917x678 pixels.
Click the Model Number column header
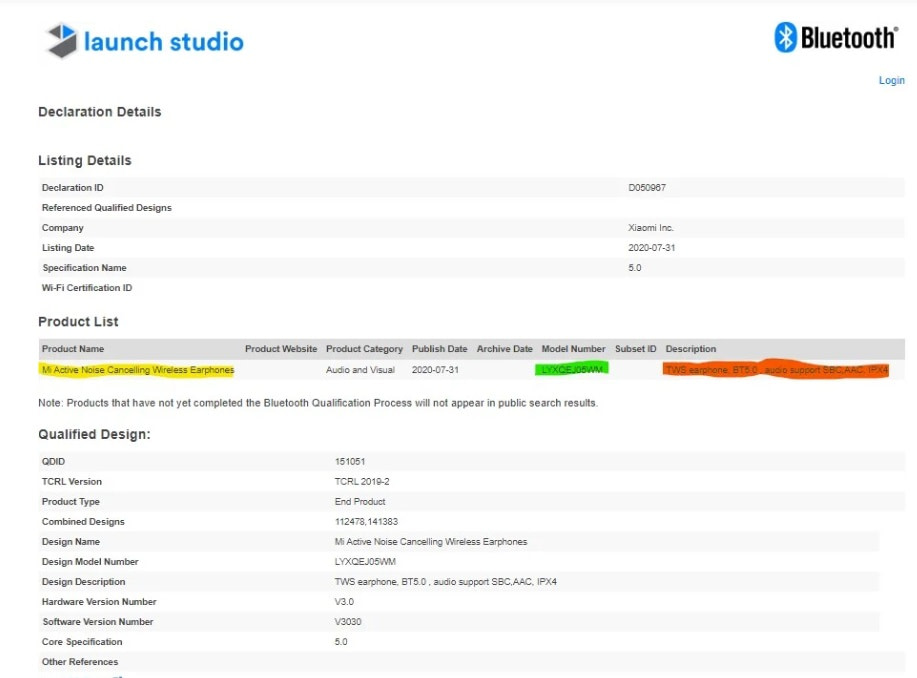coord(574,349)
